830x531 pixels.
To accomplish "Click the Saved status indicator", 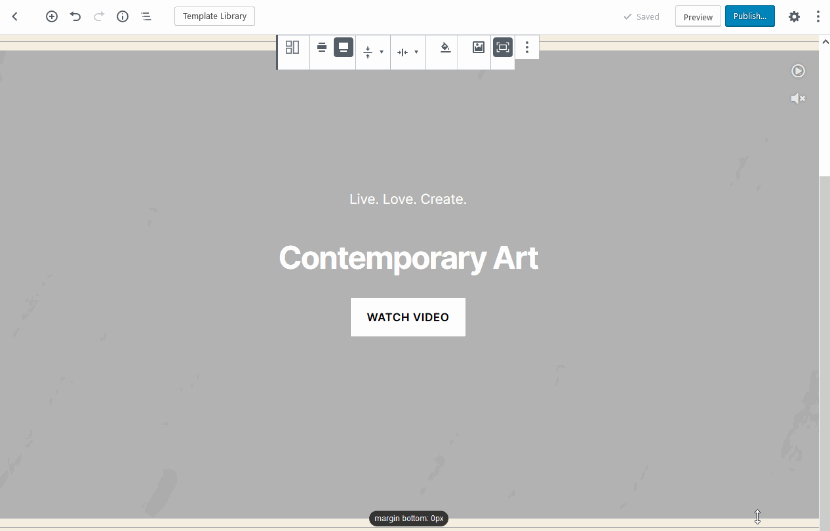I will click(641, 17).
